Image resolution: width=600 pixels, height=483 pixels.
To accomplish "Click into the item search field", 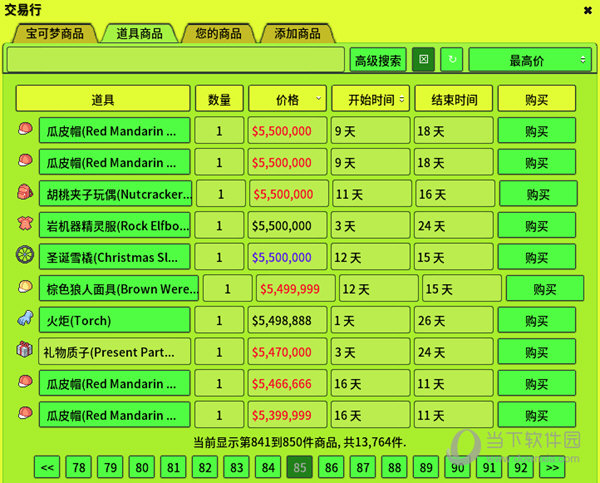I will pos(176,59).
